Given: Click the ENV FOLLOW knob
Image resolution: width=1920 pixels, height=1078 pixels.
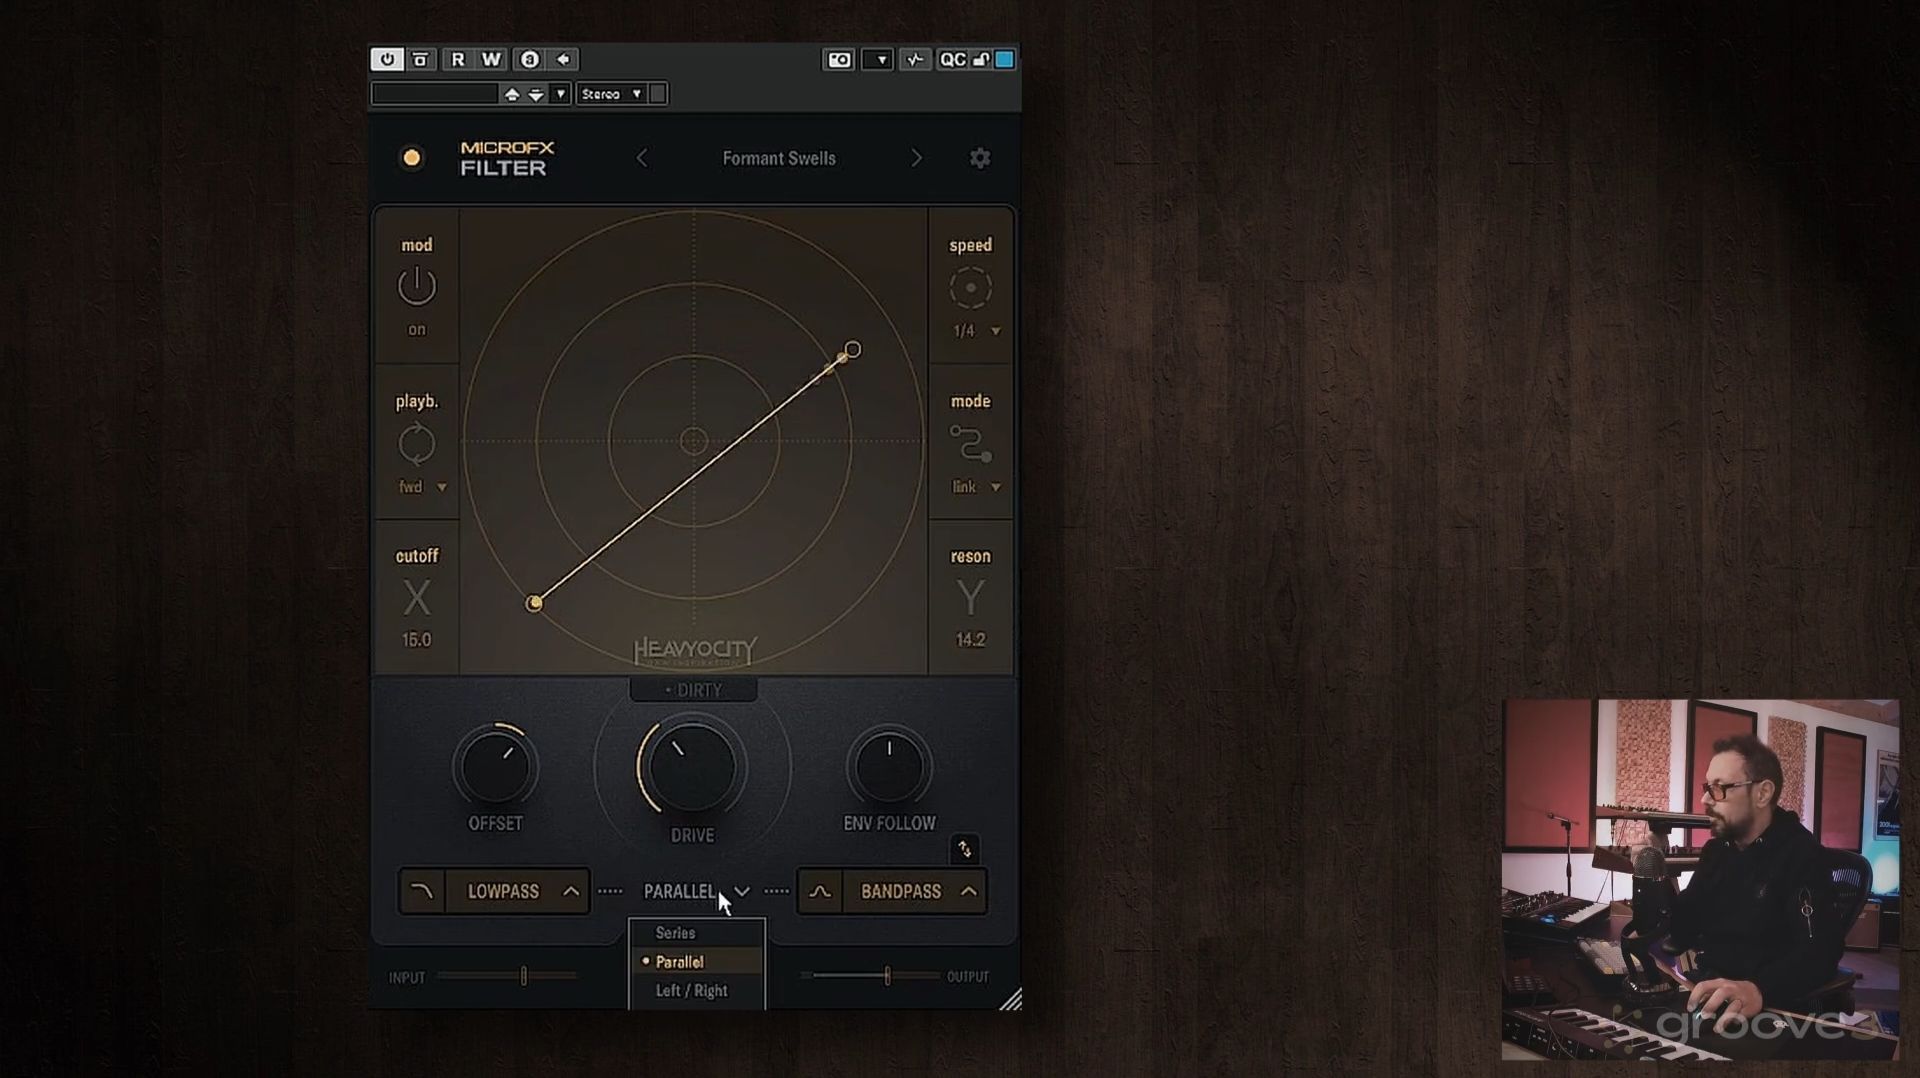Looking at the screenshot, I should coord(889,767).
